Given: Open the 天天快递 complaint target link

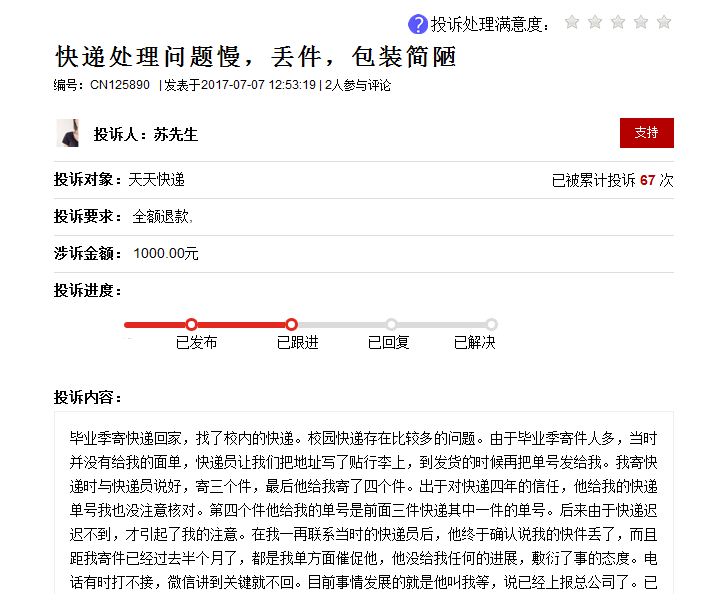Looking at the screenshot, I should [x=157, y=180].
